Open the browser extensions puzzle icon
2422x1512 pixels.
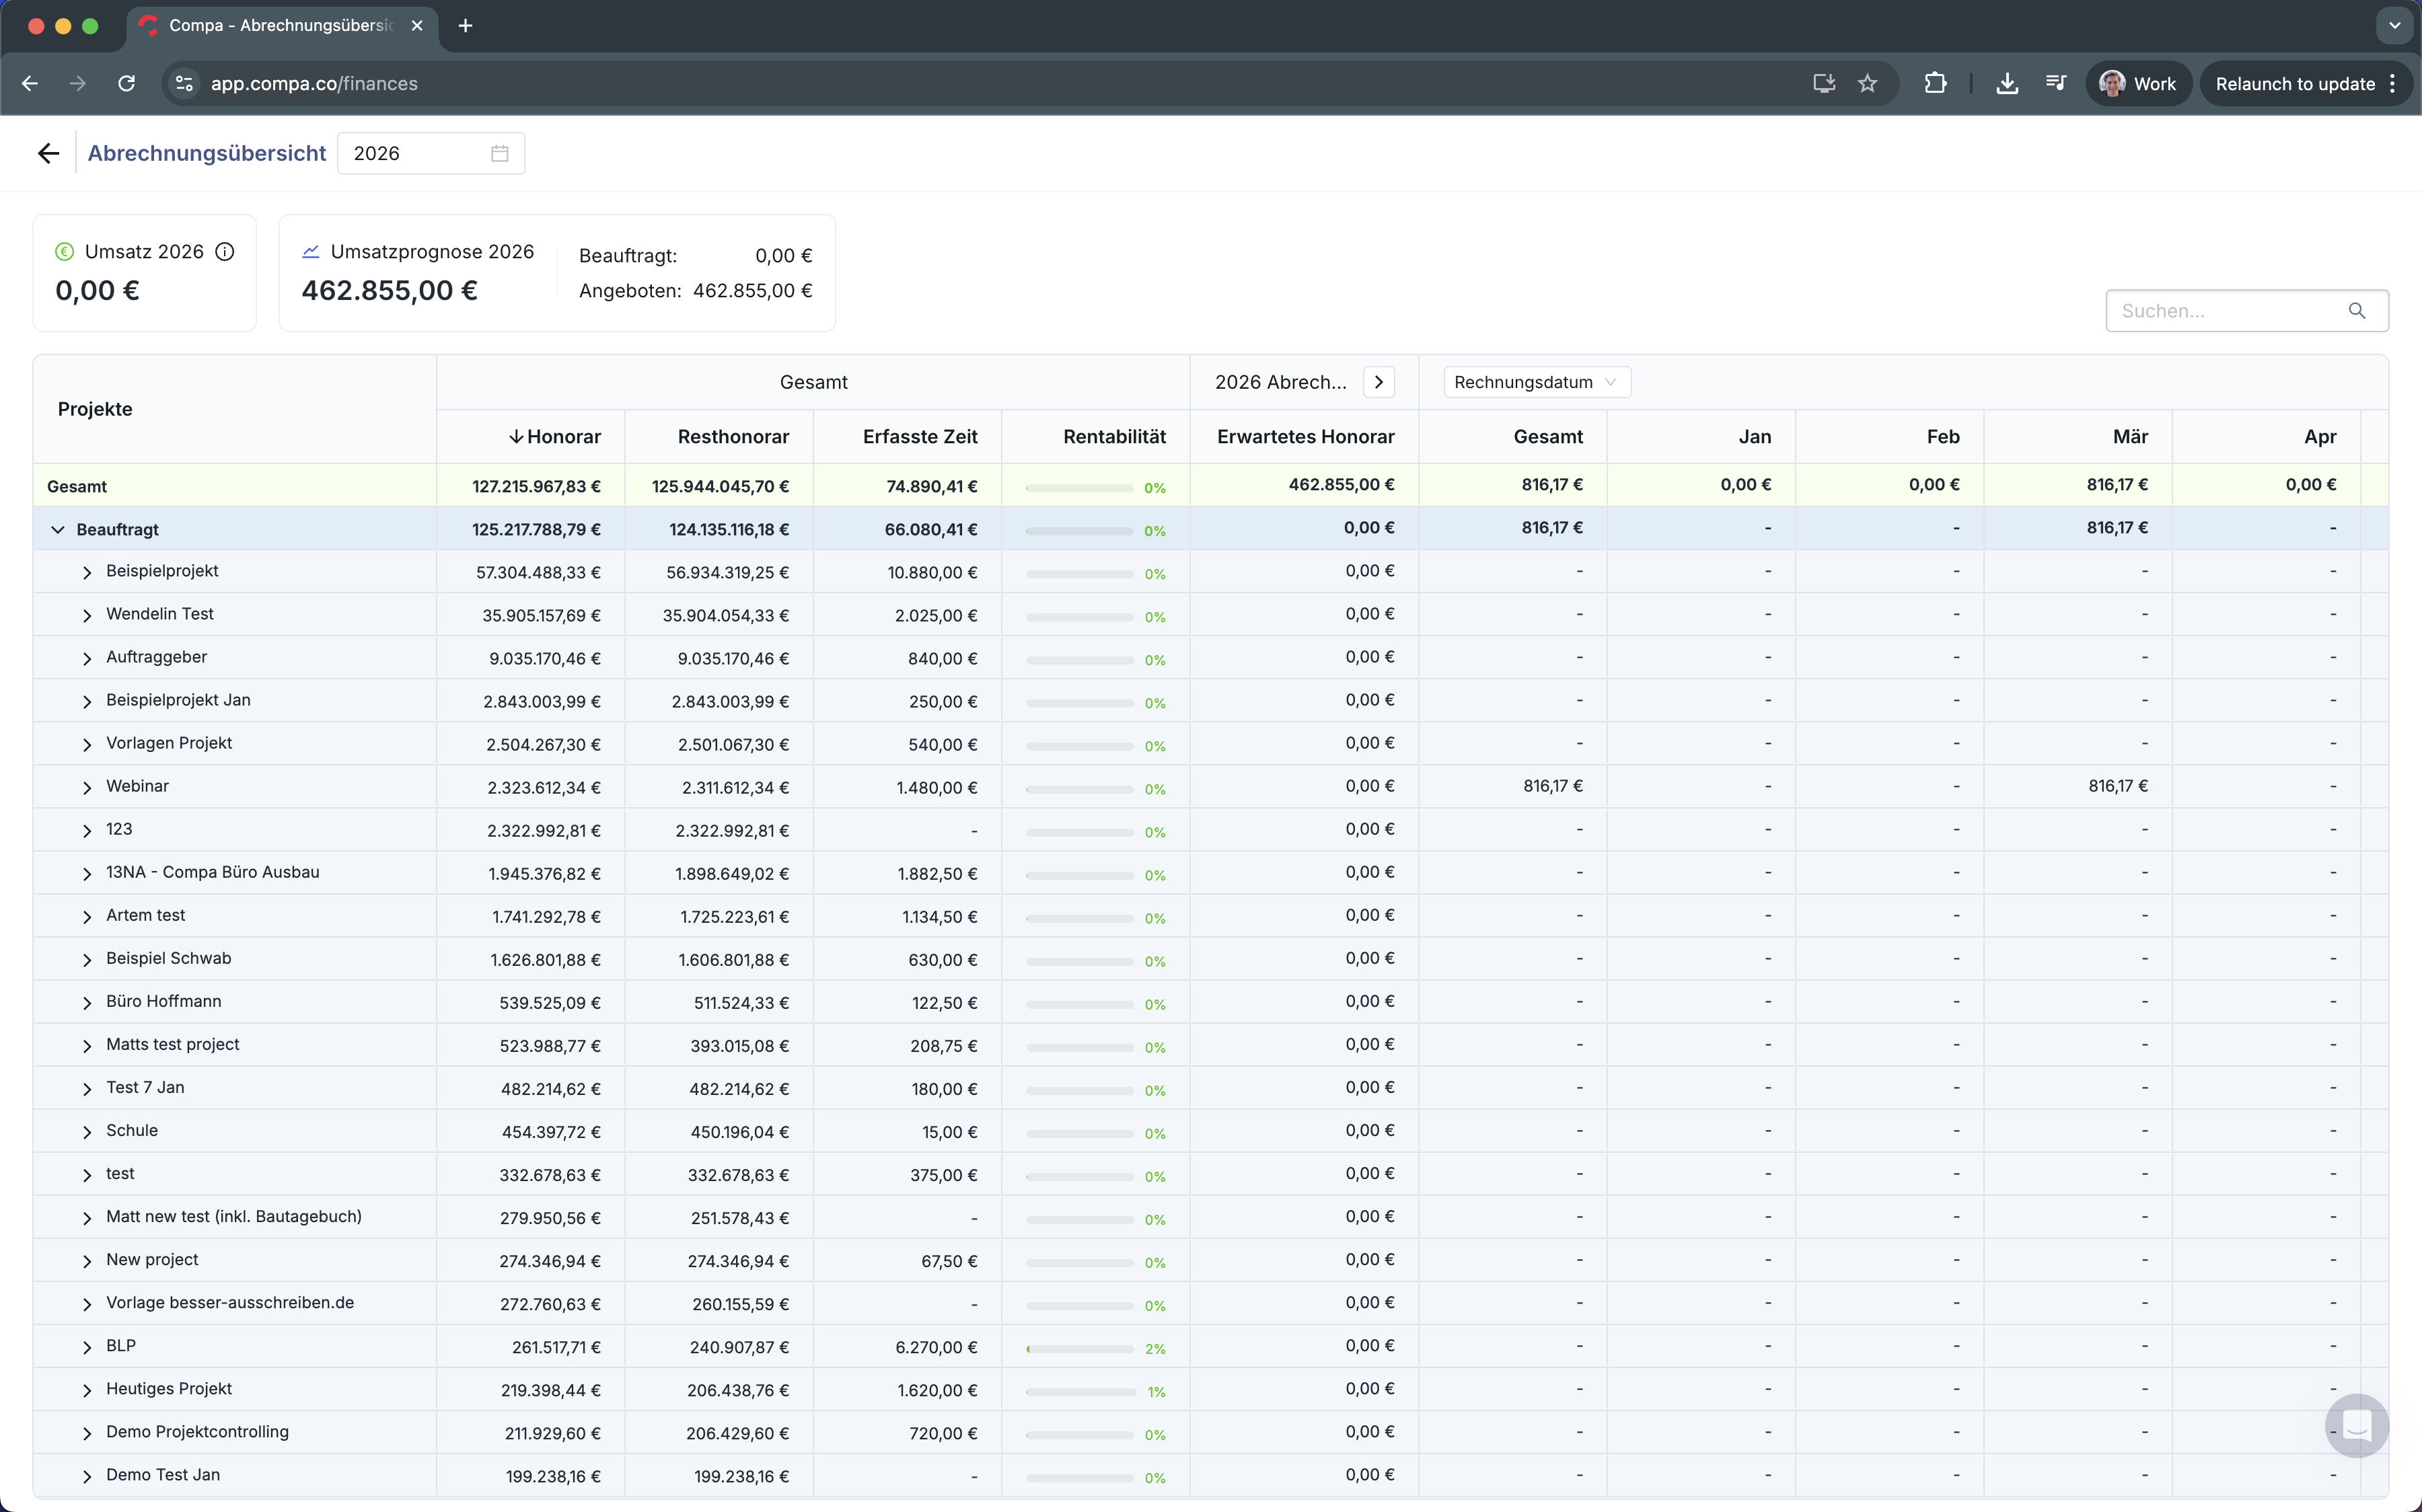click(1935, 84)
